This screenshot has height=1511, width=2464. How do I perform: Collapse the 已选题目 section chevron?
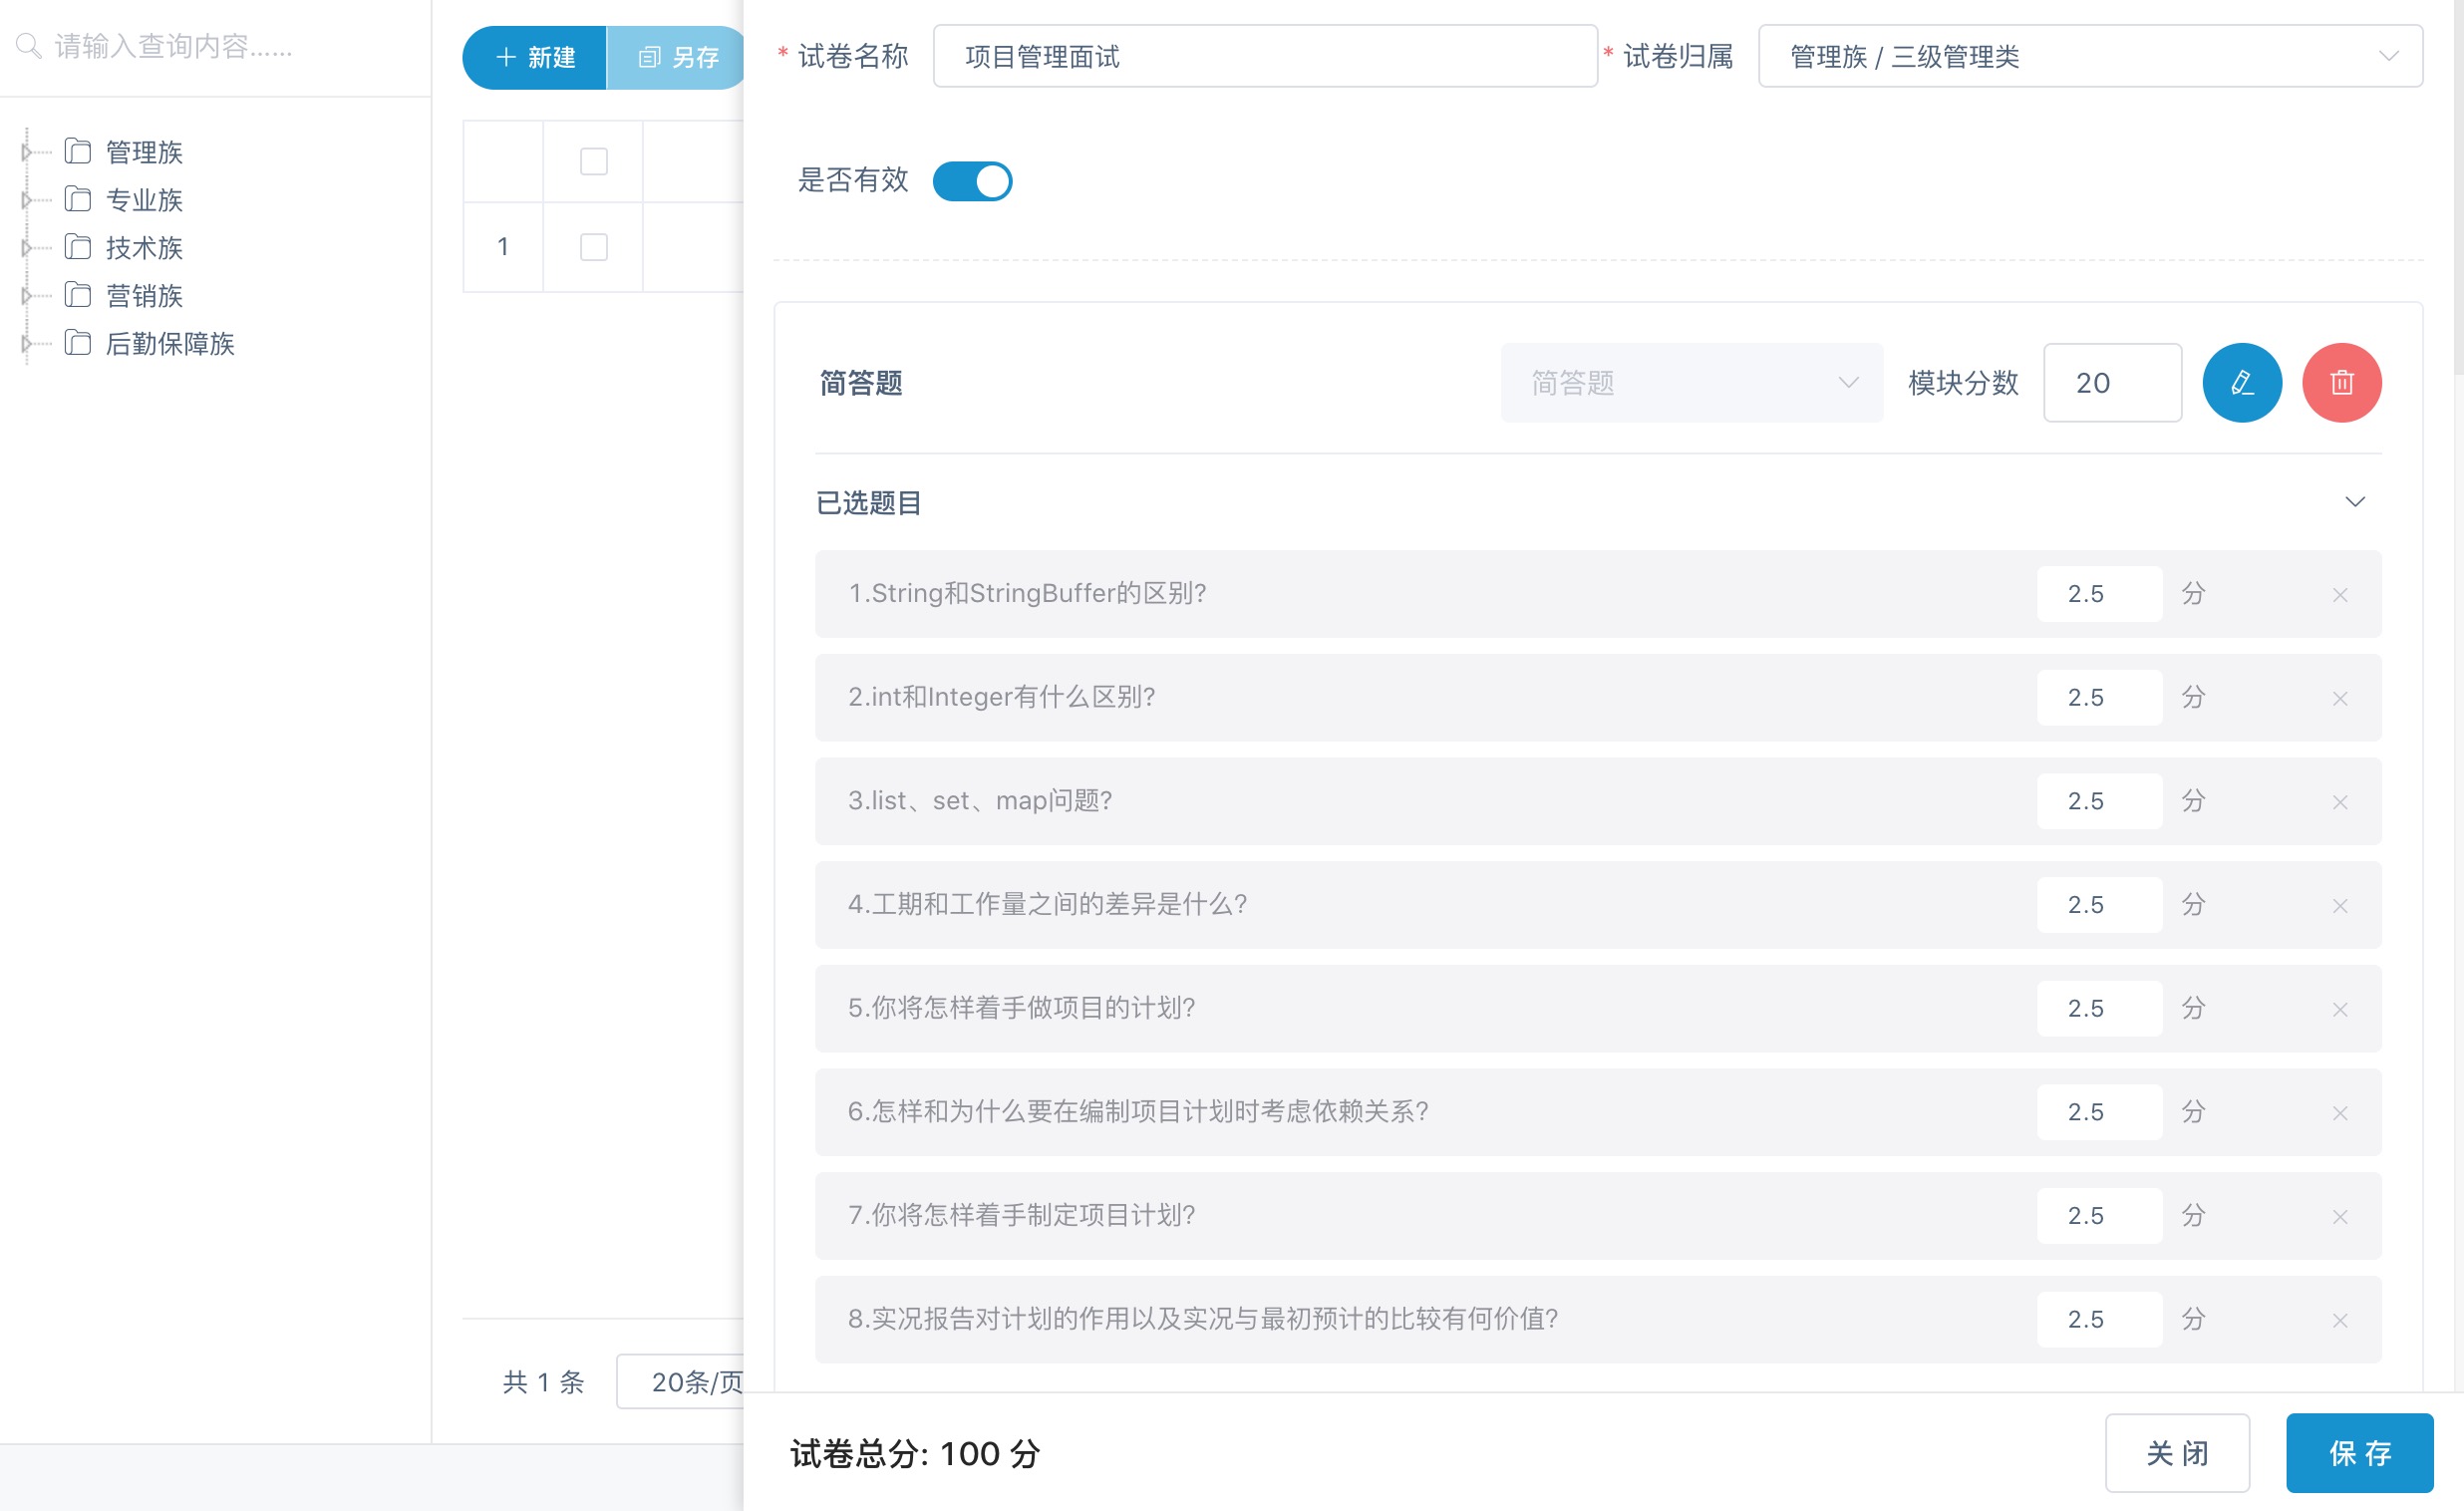click(2354, 502)
